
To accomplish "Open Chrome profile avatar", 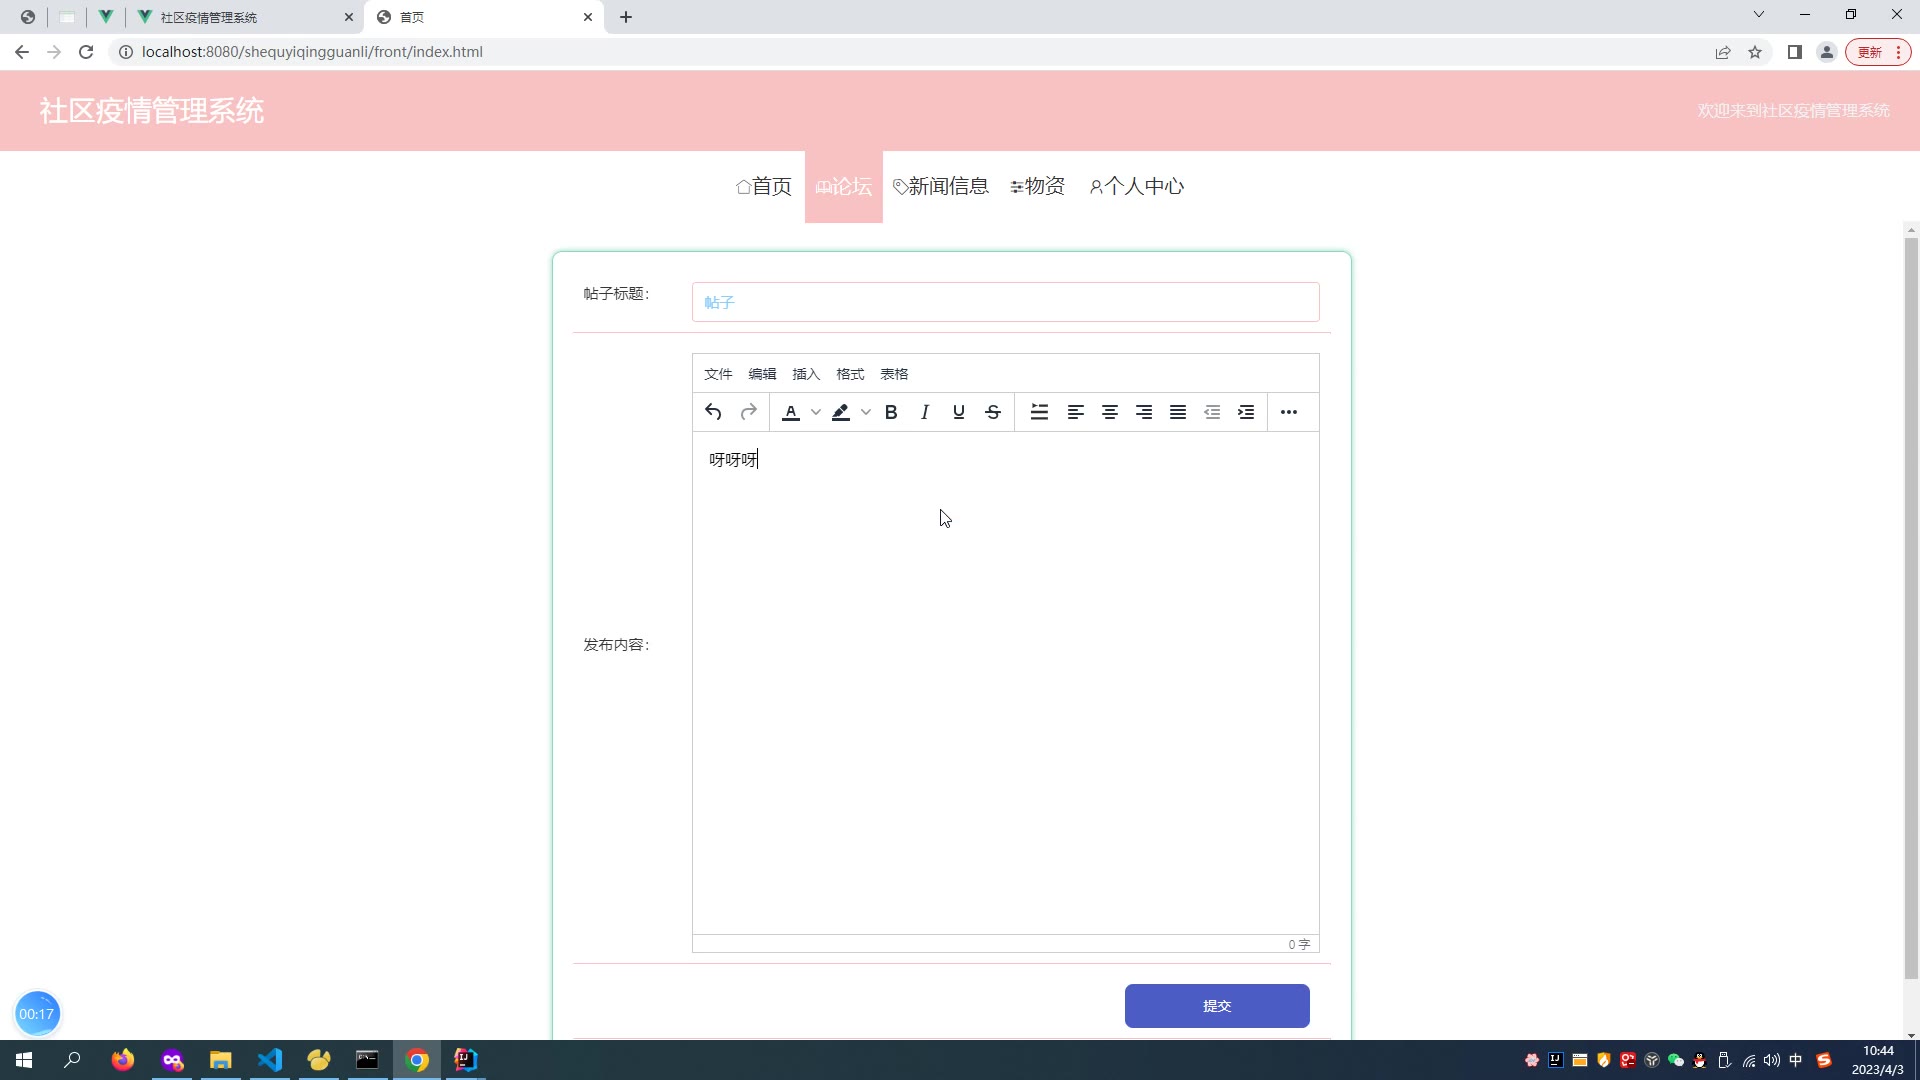I will coord(1827,52).
